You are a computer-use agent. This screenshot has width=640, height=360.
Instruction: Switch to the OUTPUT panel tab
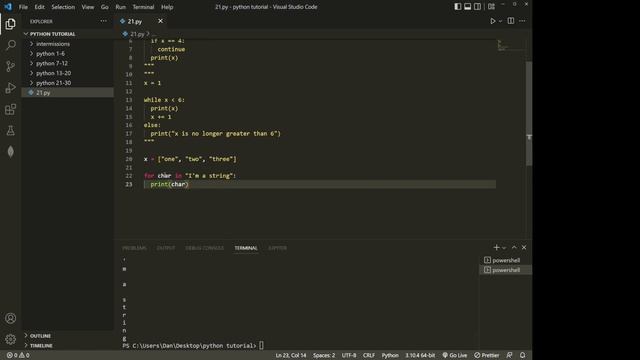(166, 248)
